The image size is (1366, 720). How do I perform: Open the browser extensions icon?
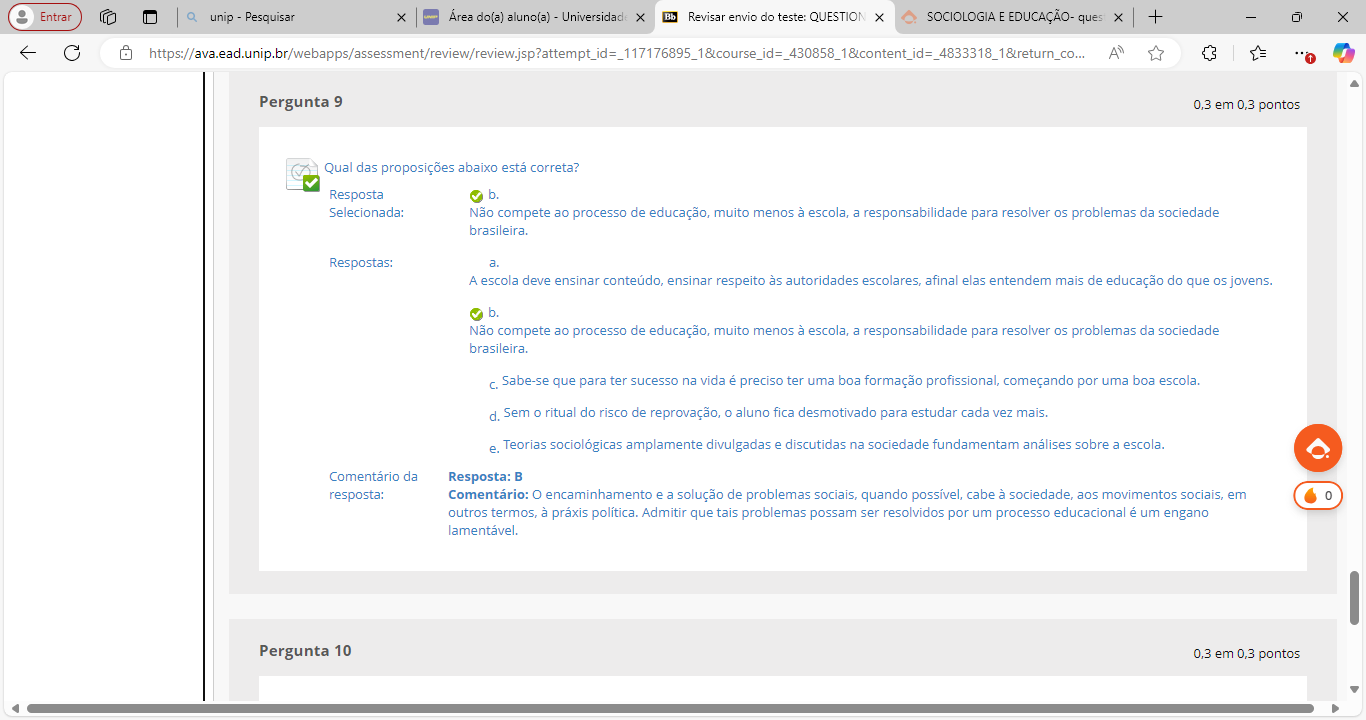click(1209, 53)
